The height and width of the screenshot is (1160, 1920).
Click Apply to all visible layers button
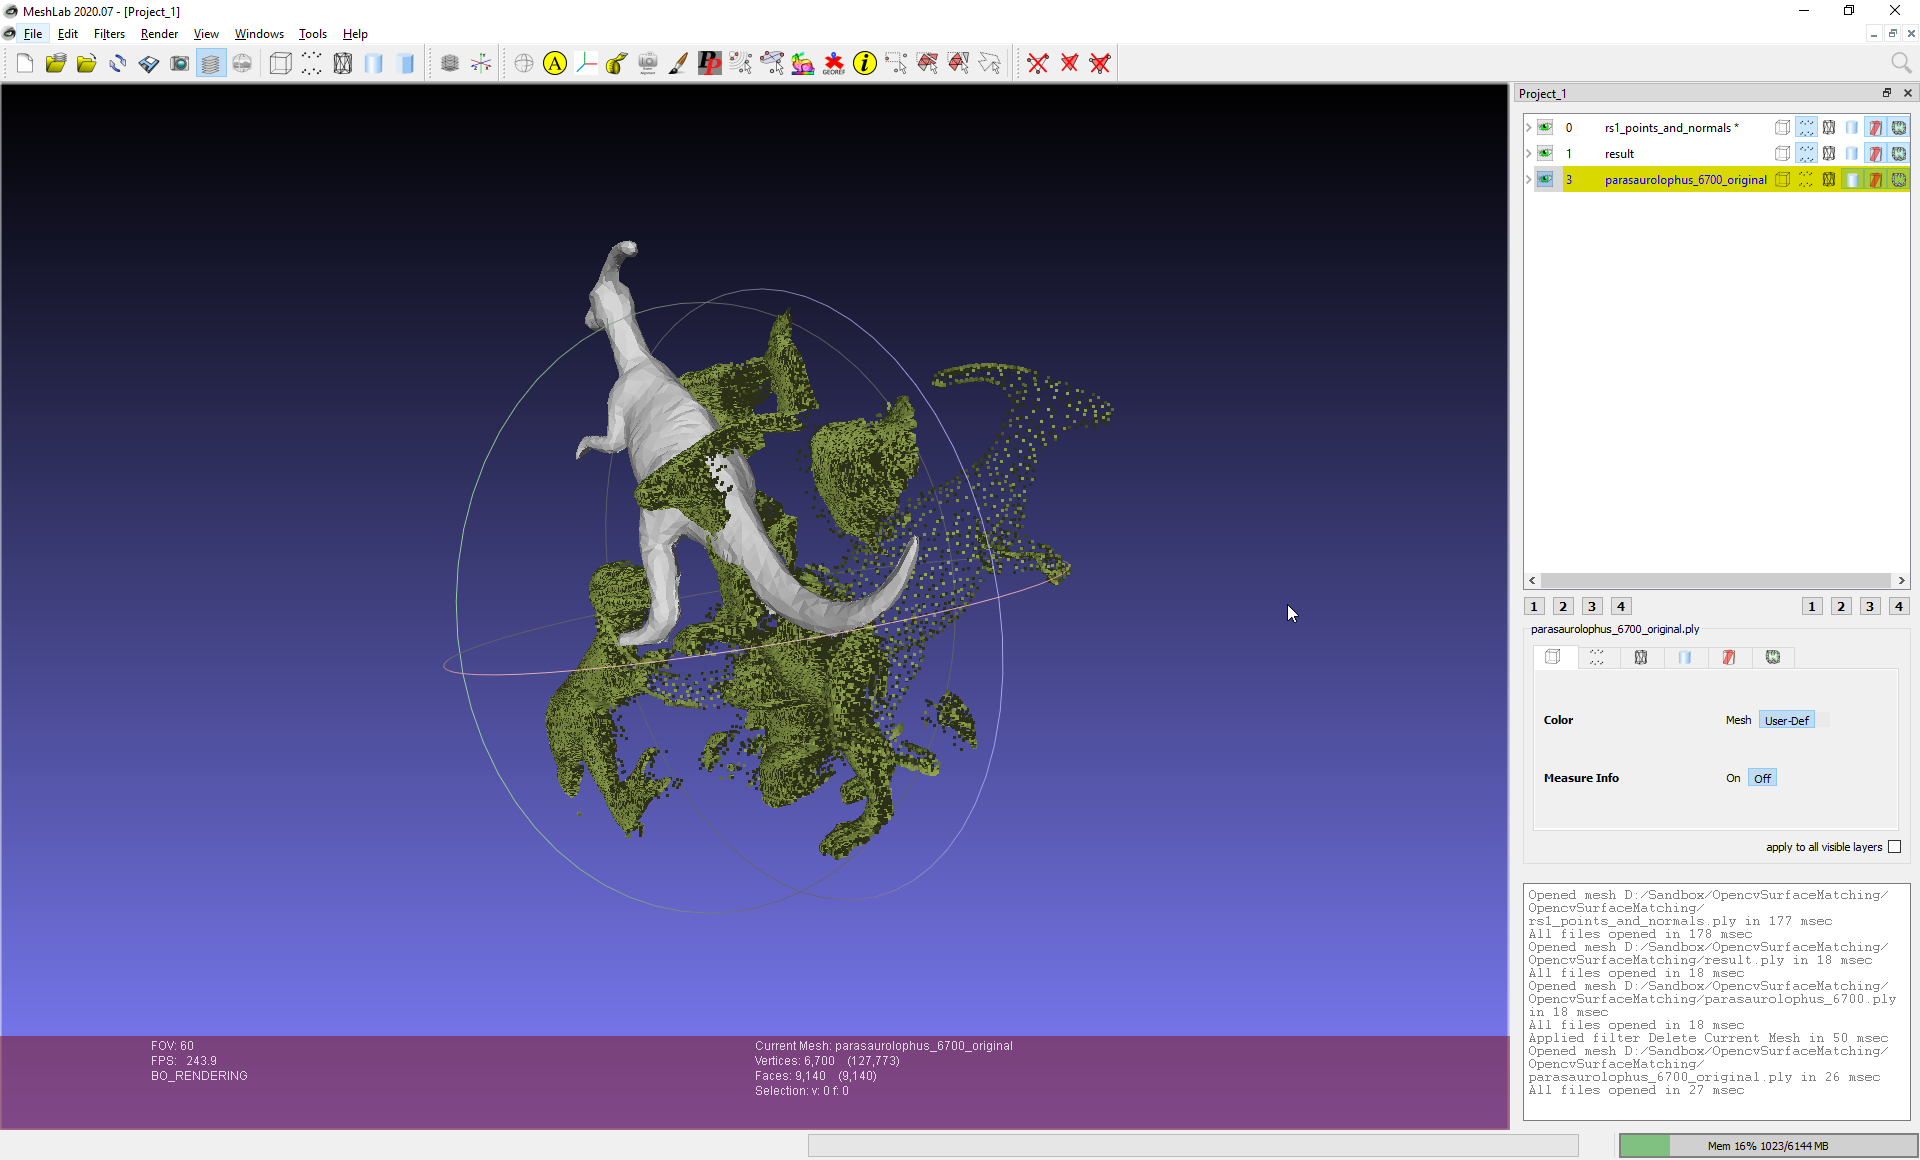(x=1897, y=846)
